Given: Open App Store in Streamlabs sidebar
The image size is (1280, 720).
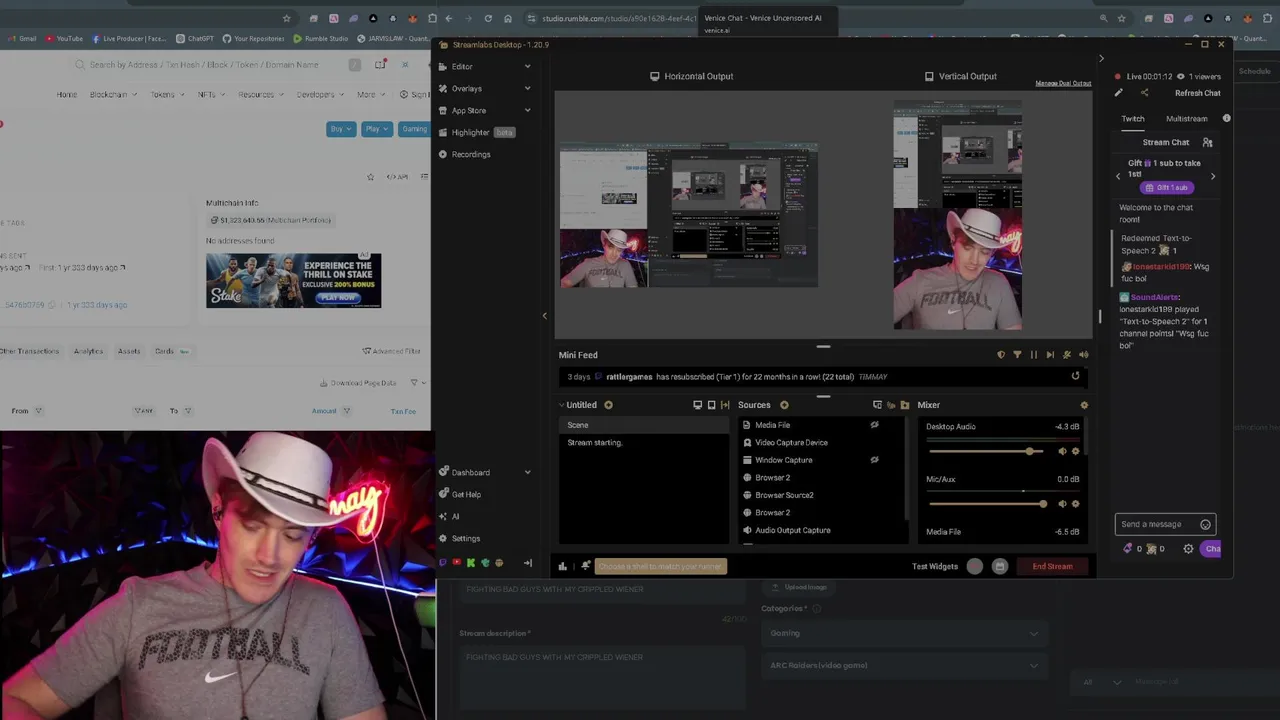Looking at the screenshot, I should click(468, 111).
